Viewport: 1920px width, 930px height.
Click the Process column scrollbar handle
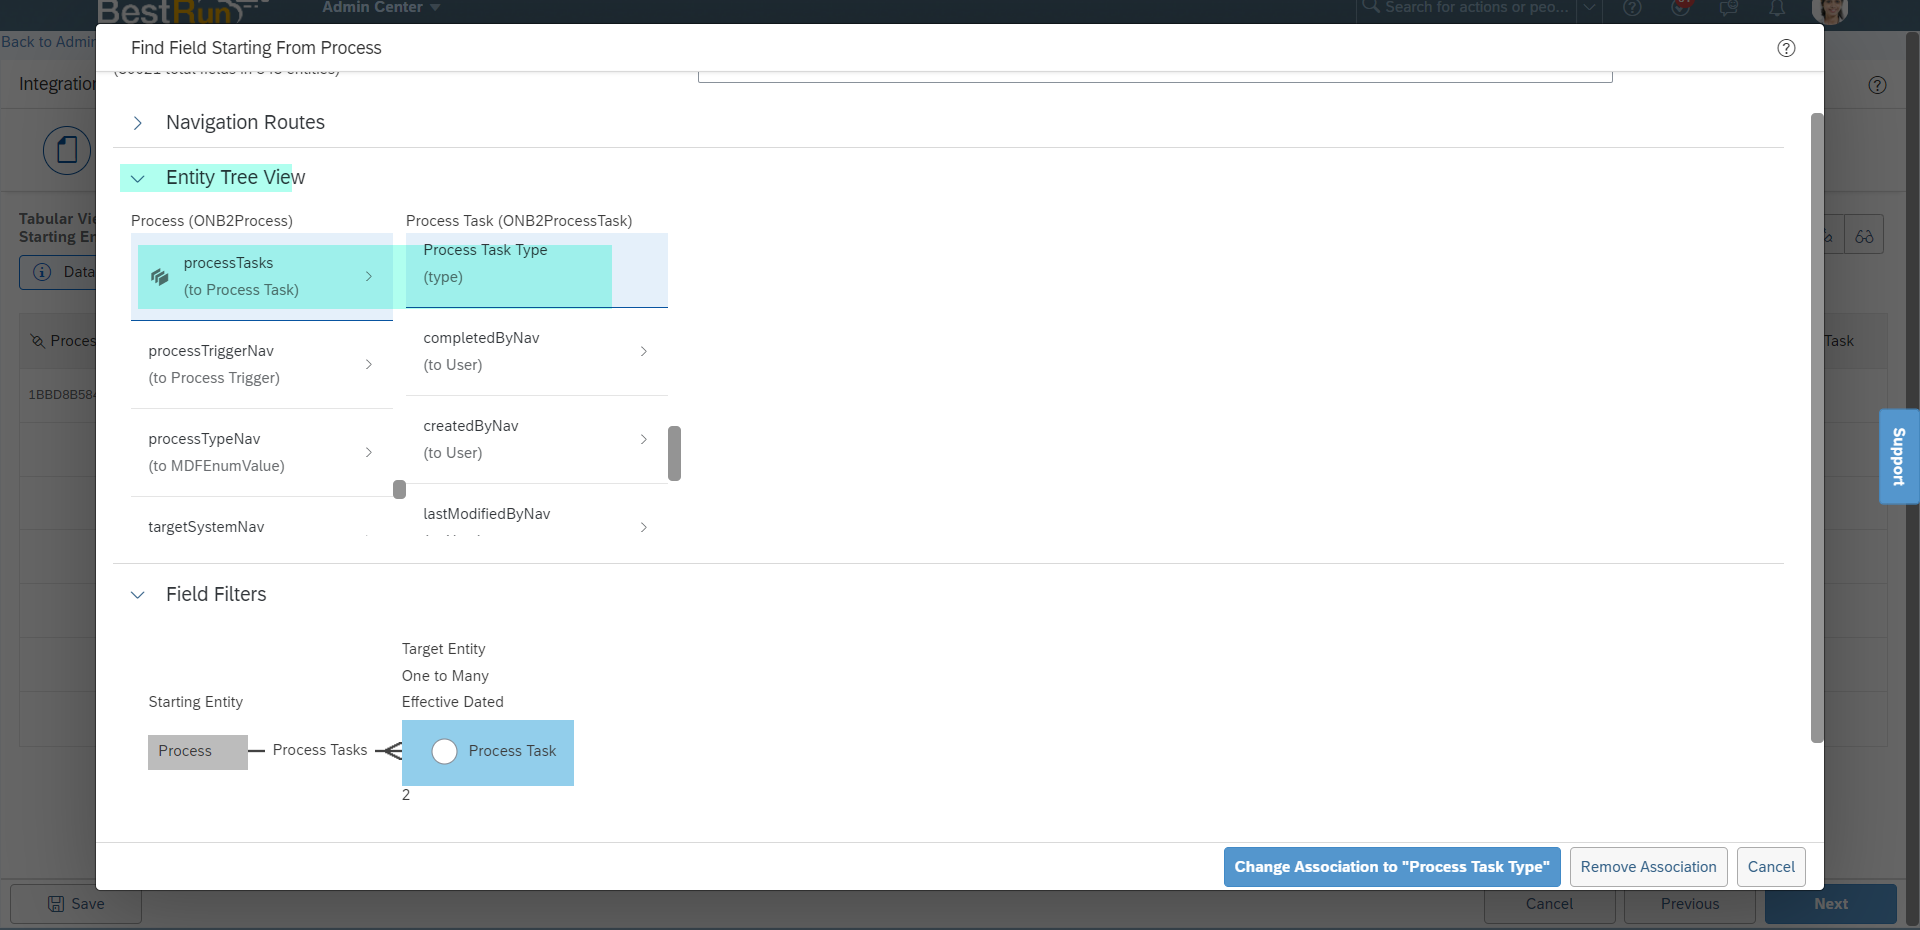point(400,489)
